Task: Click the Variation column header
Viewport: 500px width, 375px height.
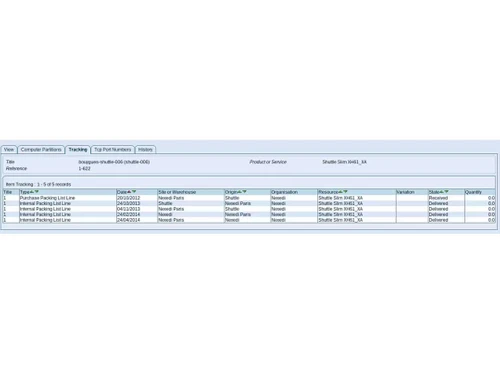Action: point(405,192)
